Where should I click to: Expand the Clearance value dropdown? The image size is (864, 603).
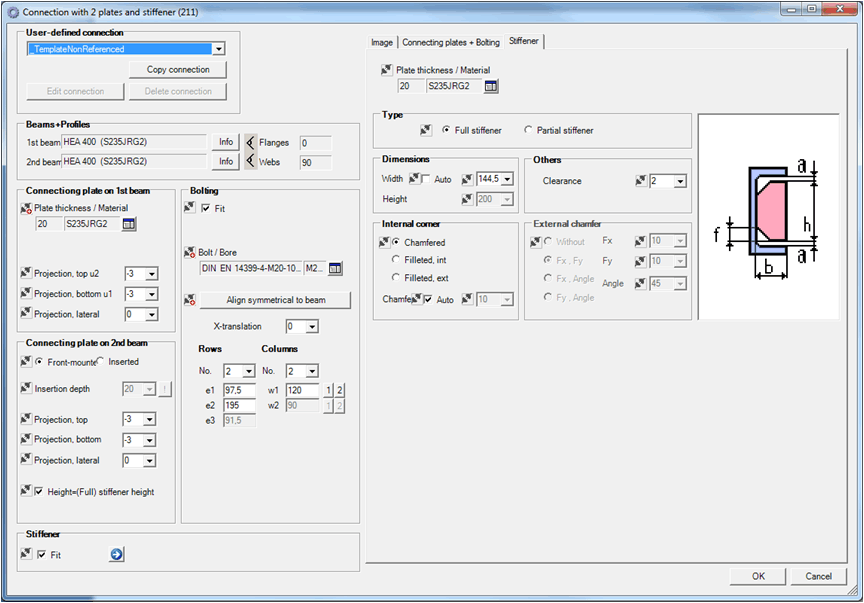point(680,181)
